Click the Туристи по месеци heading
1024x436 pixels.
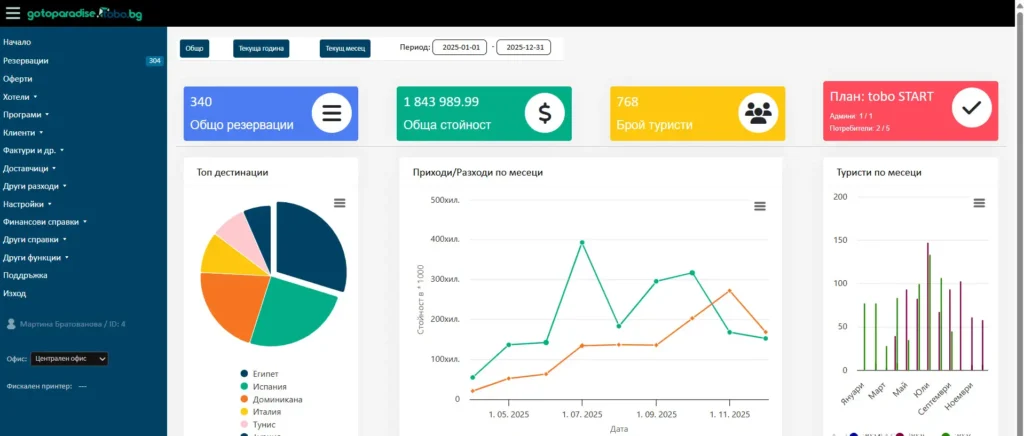click(878, 172)
